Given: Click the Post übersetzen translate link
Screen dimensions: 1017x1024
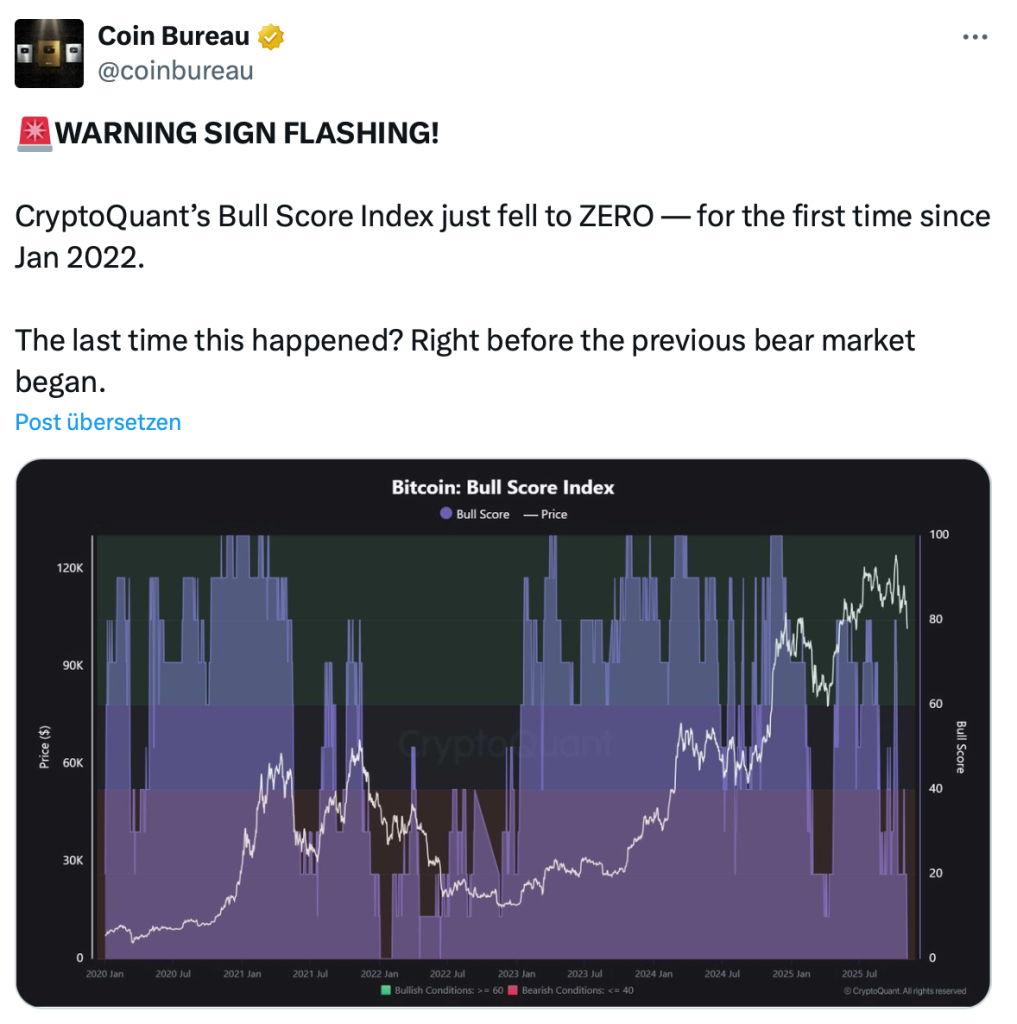Looking at the screenshot, I should point(98,422).
